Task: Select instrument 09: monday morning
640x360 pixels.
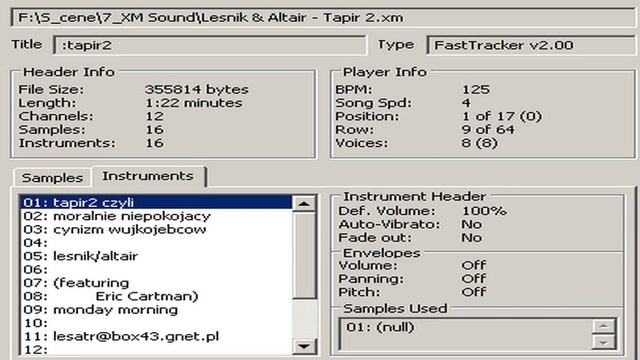Action: [x=156, y=310]
